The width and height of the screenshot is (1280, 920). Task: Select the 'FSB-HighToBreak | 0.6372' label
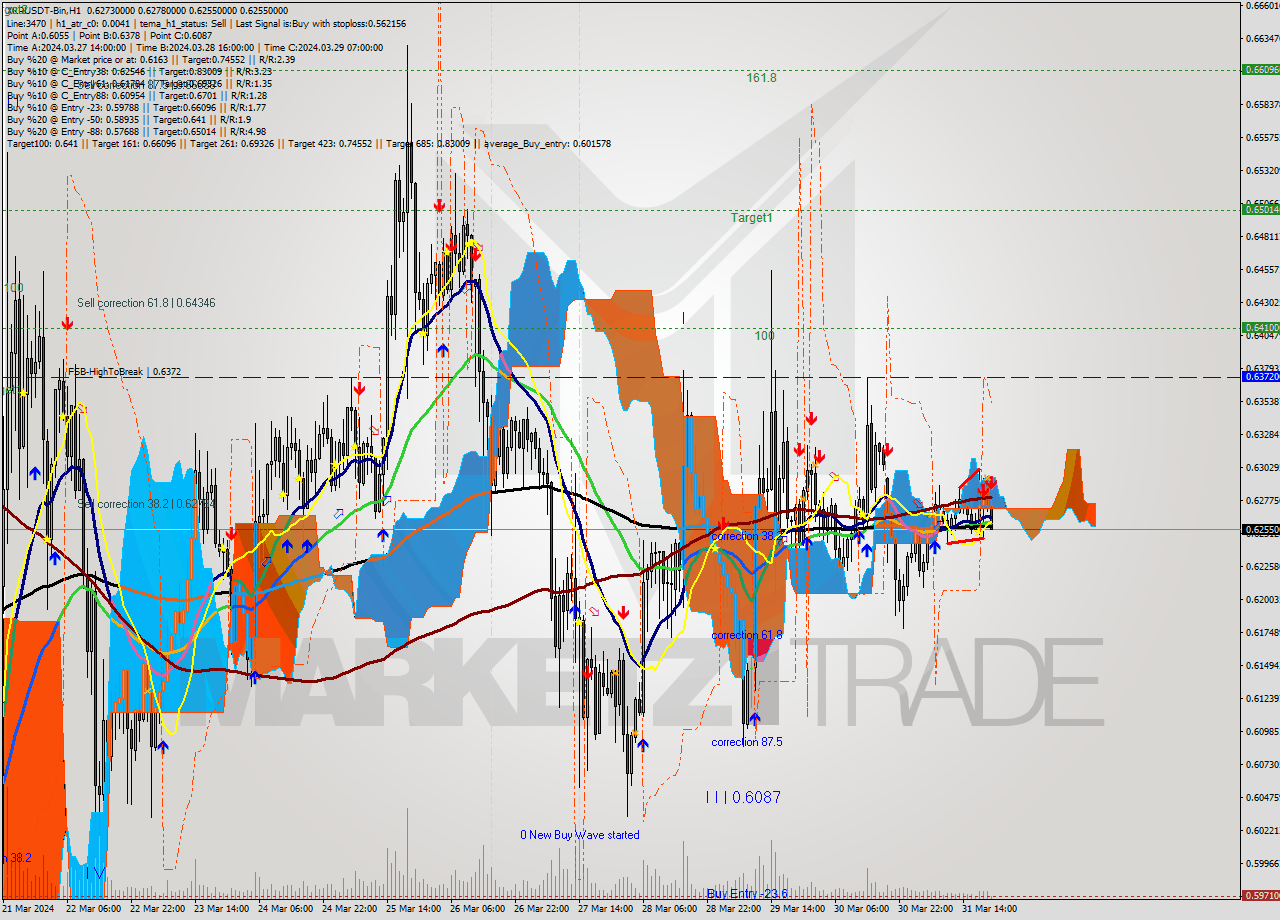point(124,371)
